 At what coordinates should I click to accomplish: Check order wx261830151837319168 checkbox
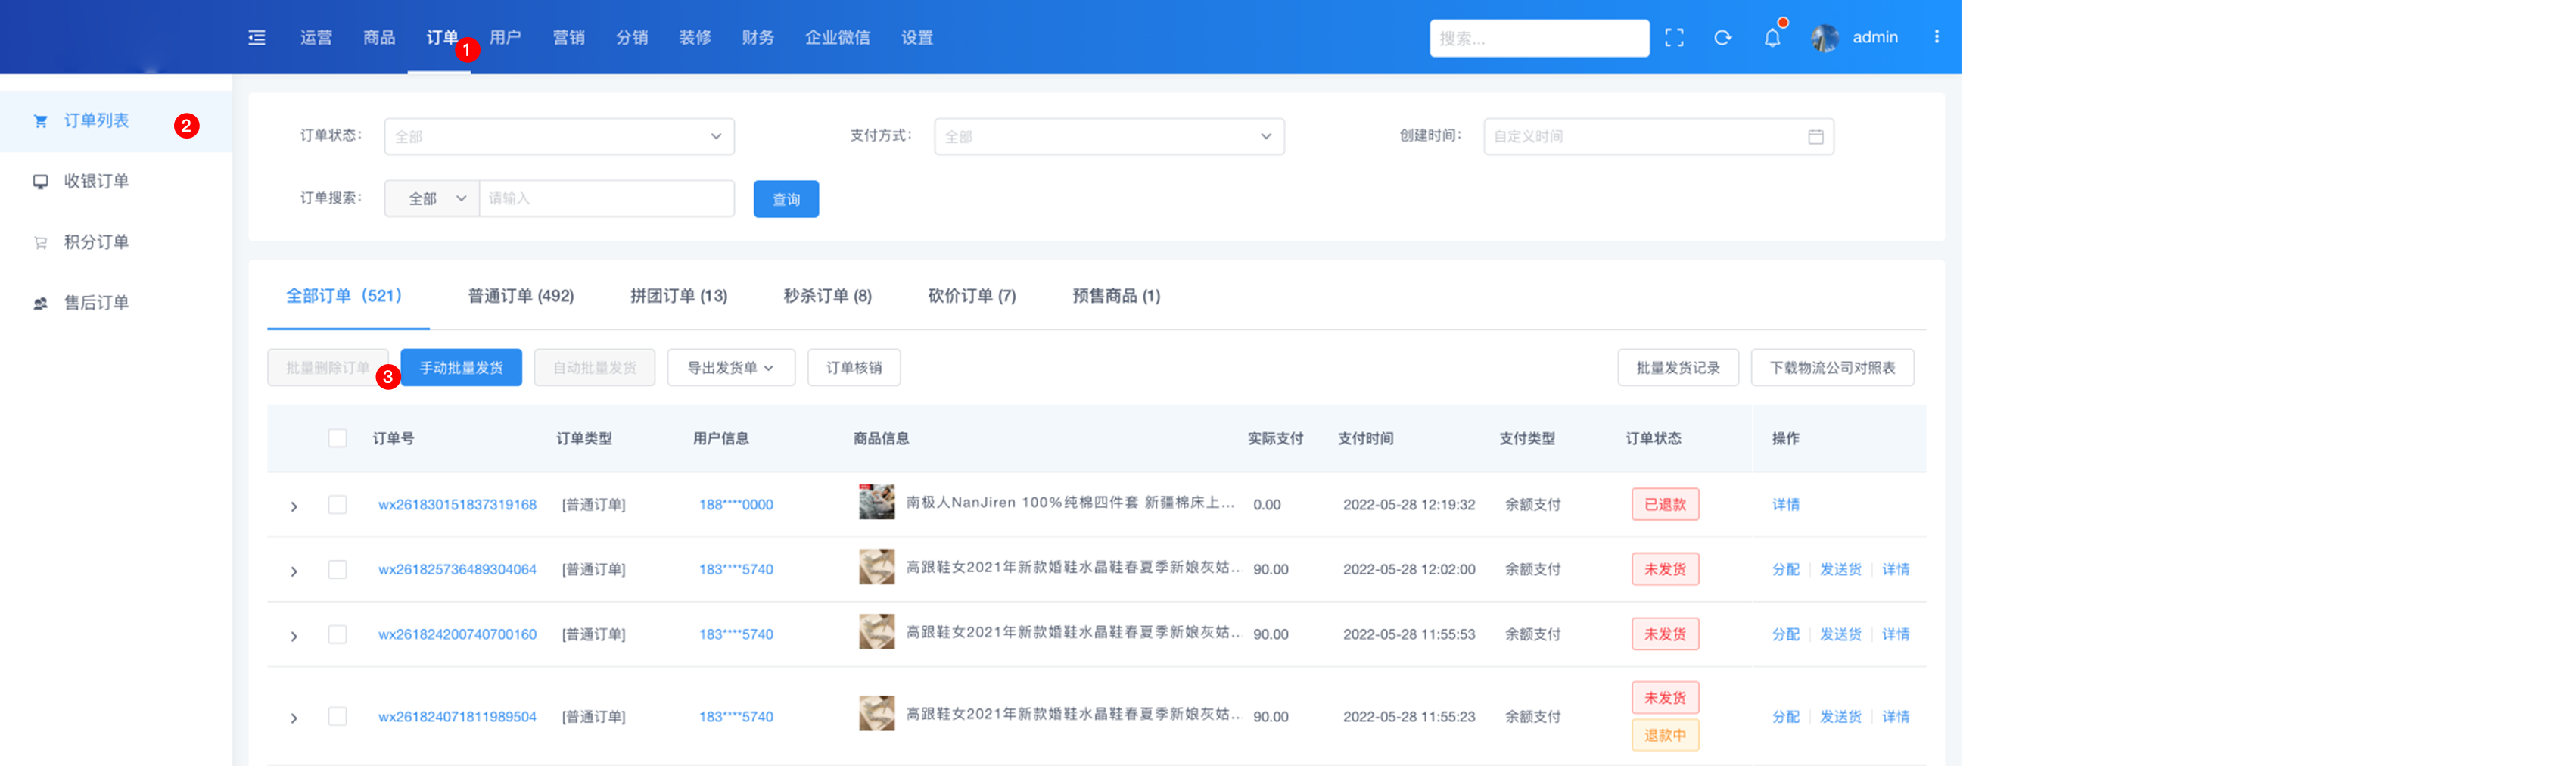tap(338, 505)
